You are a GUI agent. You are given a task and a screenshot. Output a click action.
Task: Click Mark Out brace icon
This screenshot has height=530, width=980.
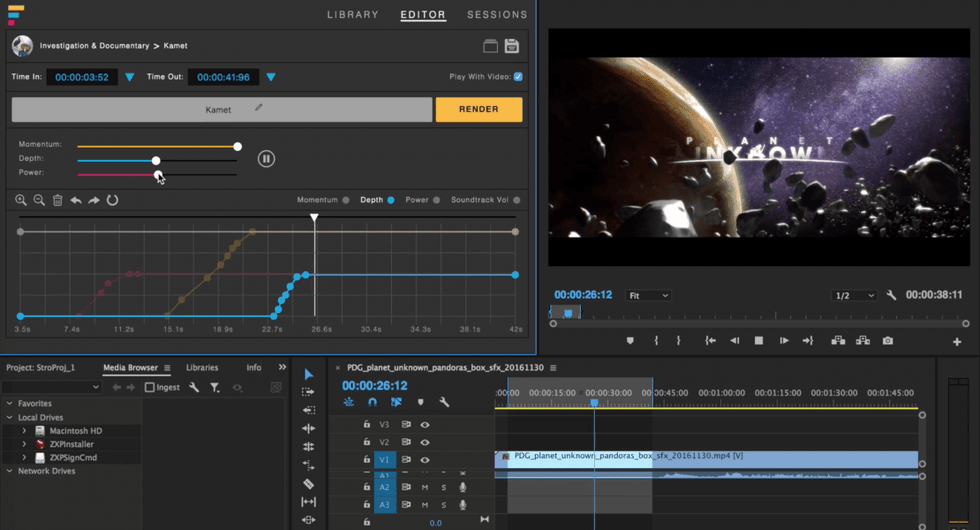coord(679,341)
